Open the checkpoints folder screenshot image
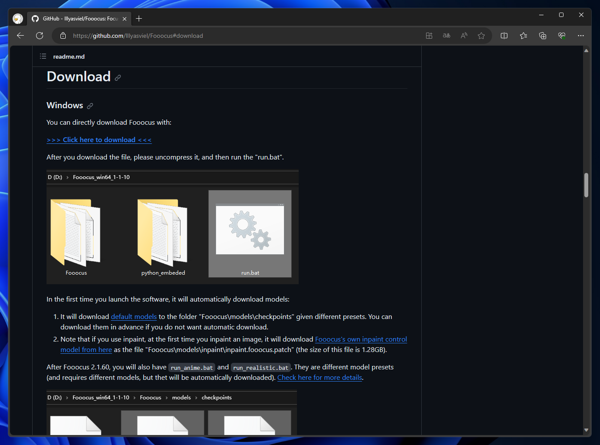Viewport: 600px width, 445px height. coord(171,412)
